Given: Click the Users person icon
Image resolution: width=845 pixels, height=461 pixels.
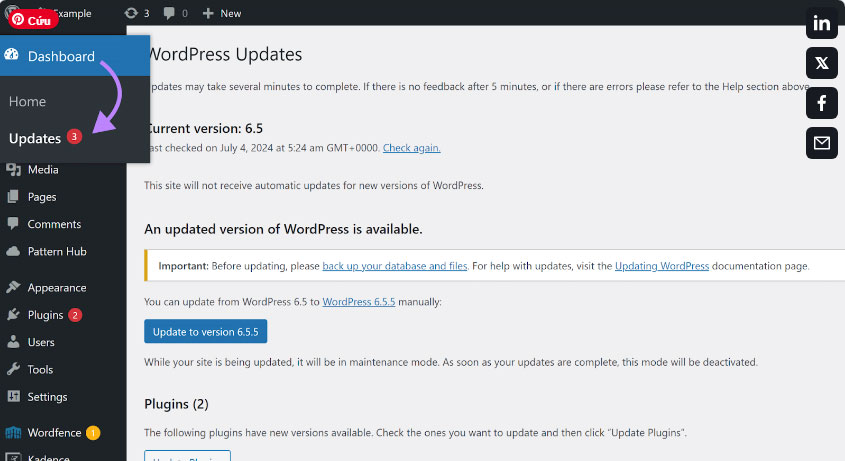Looking at the screenshot, I should pyautogui.click(x=13, y=342).
